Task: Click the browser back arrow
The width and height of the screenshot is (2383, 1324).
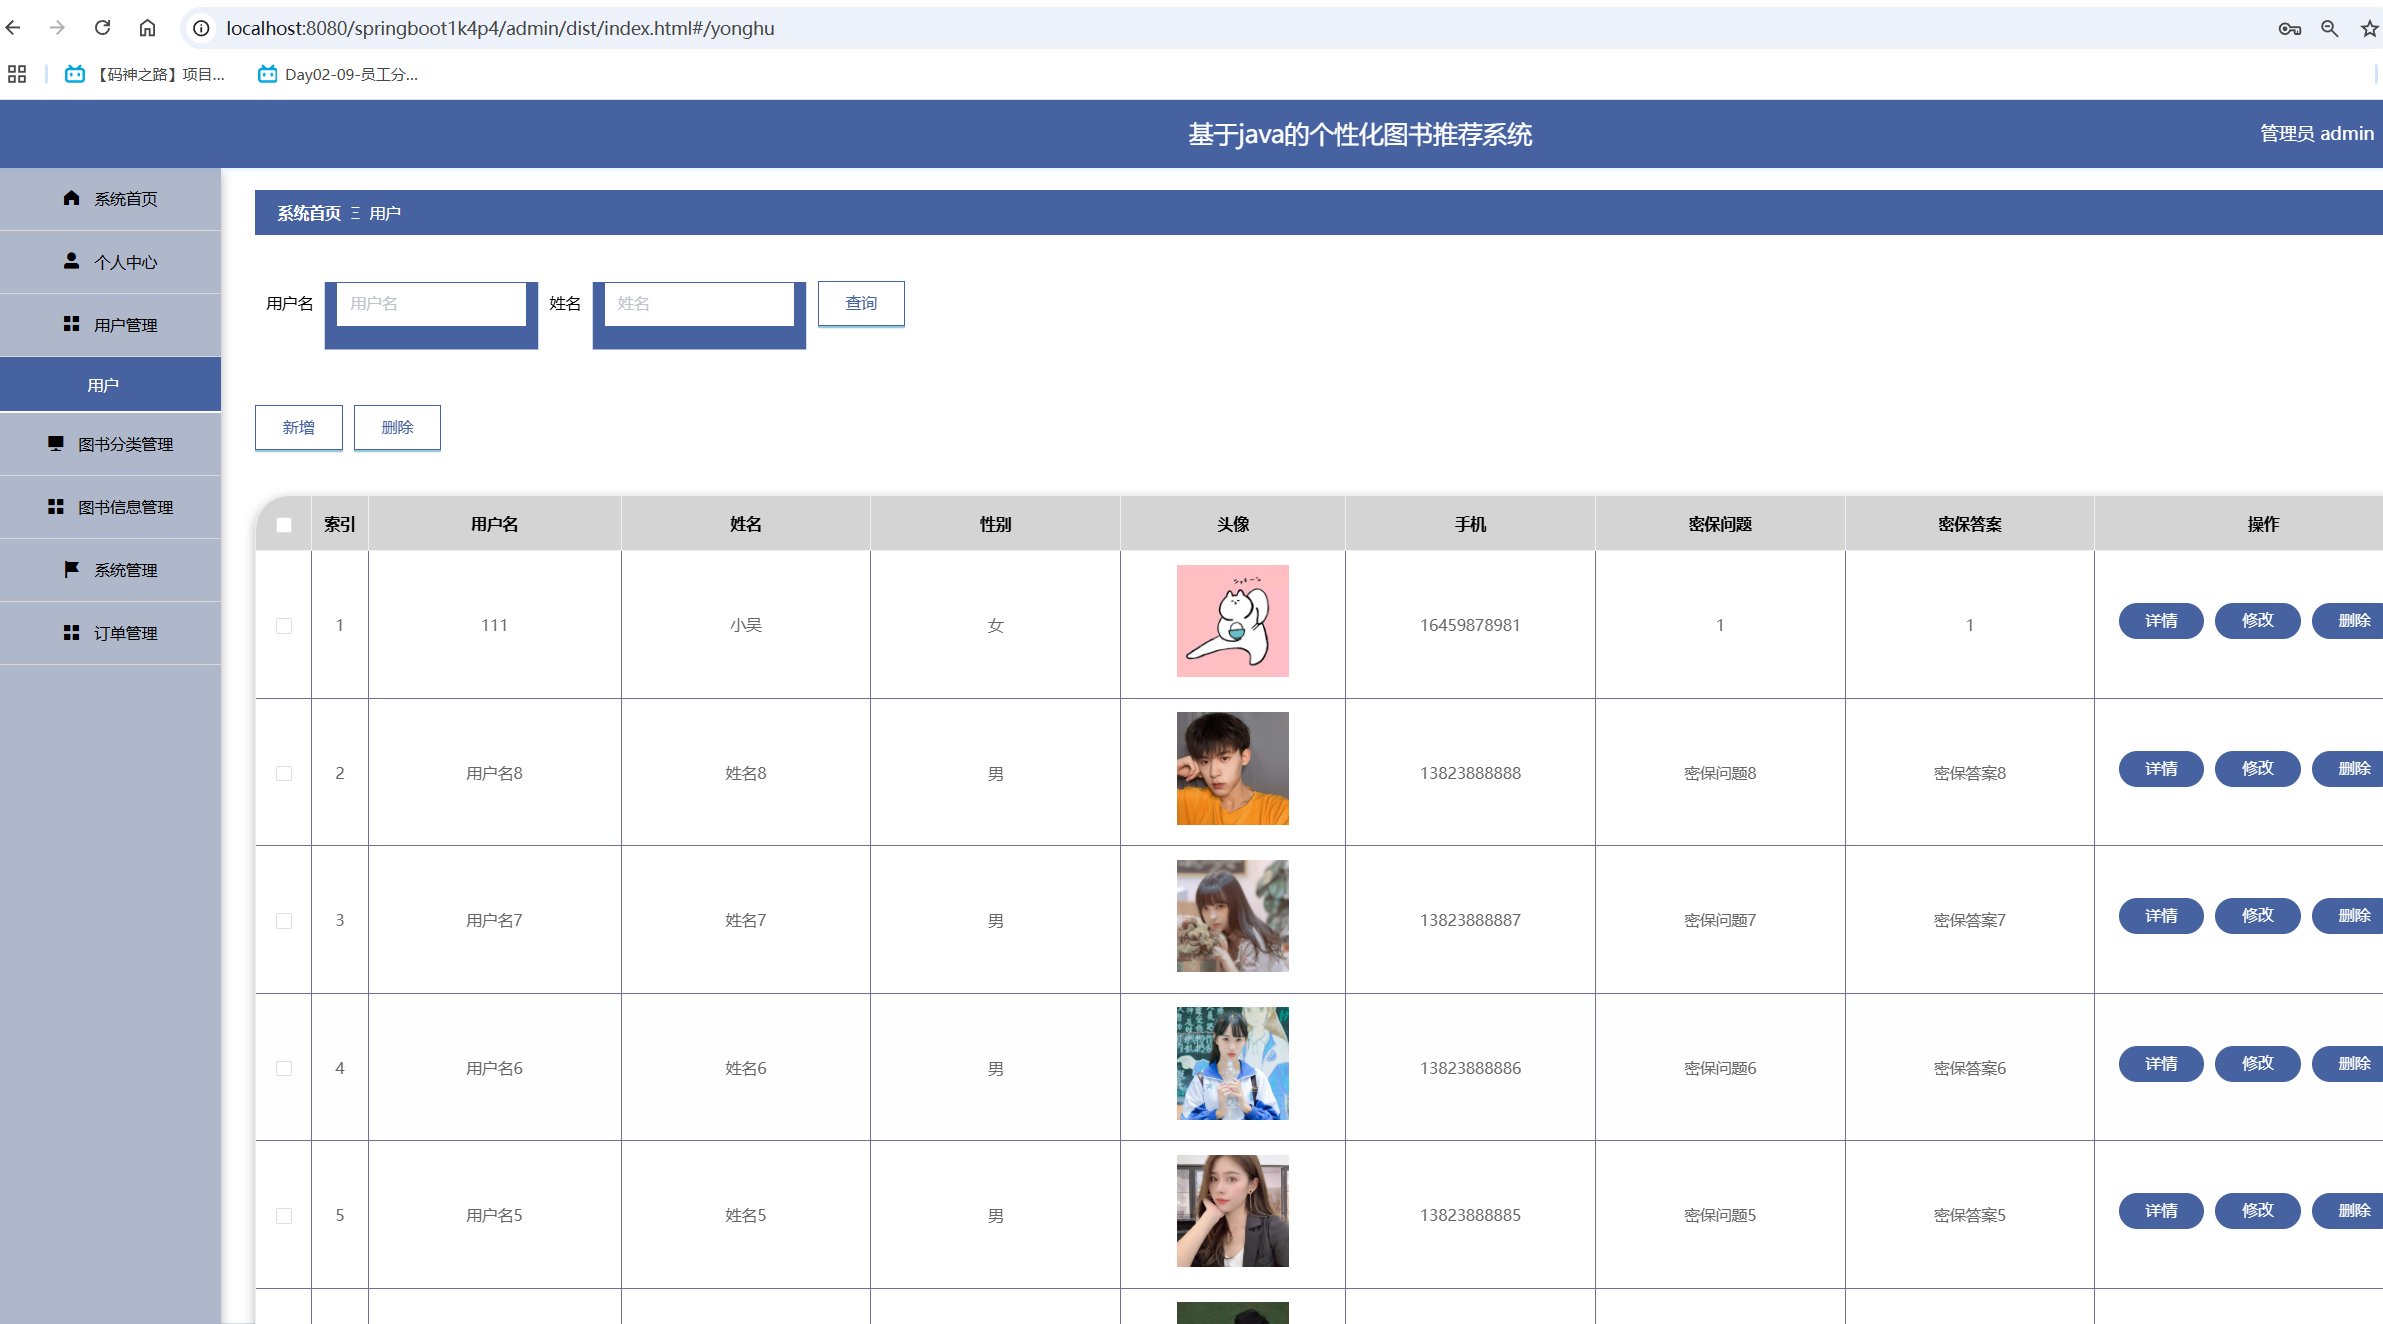Action: pyautogui.click(x=13, y=28)
